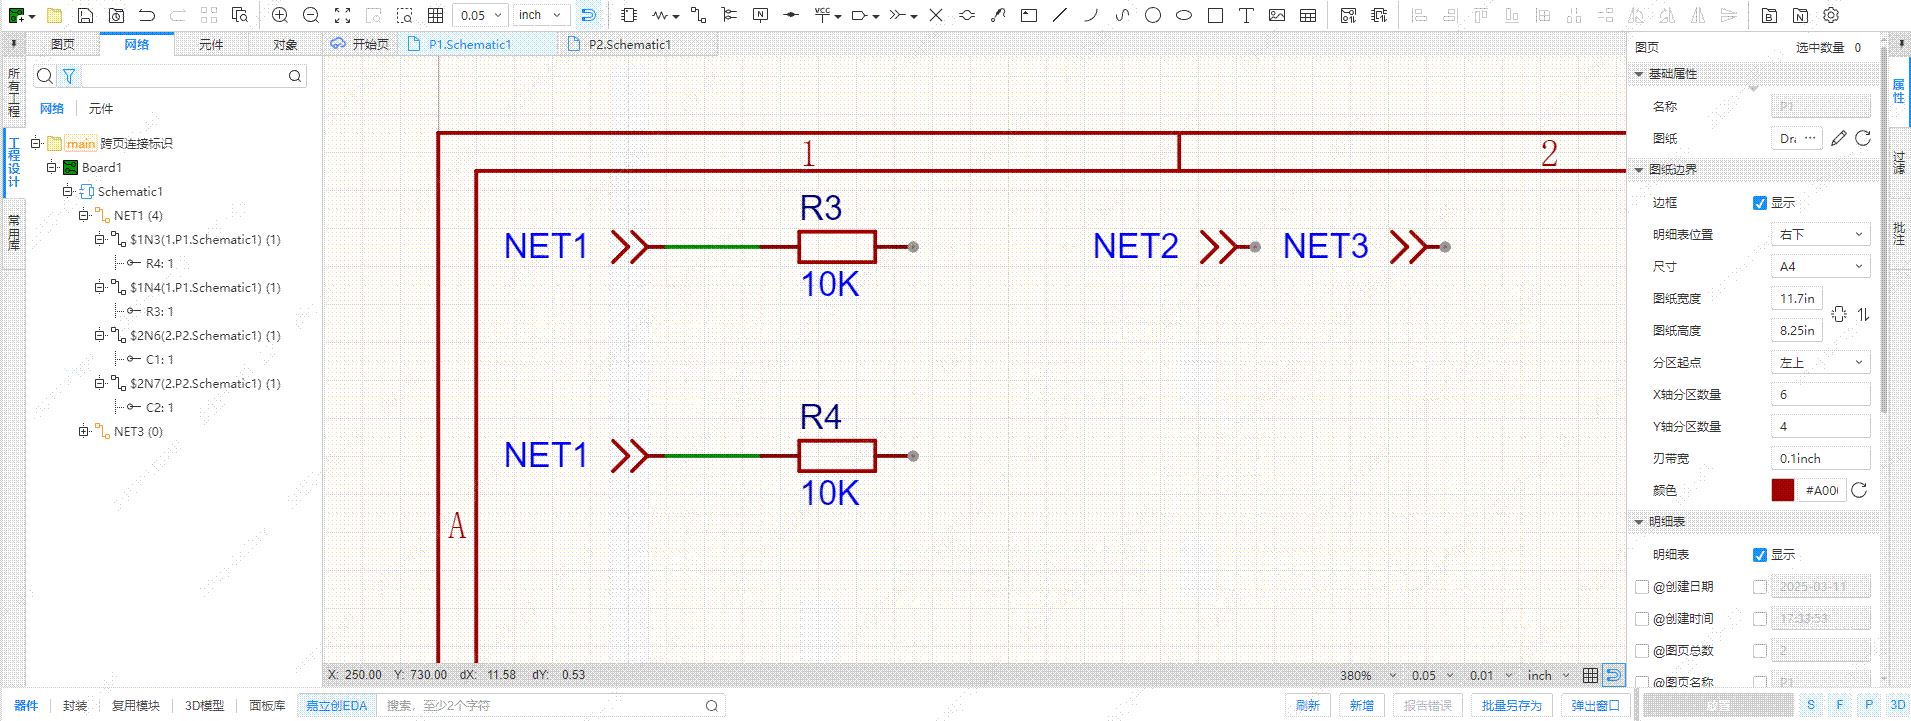This screenshot has height=721, width=1911.
Task: Toggle the 边框 显示 checkbox
Action: pos(1760,203)
